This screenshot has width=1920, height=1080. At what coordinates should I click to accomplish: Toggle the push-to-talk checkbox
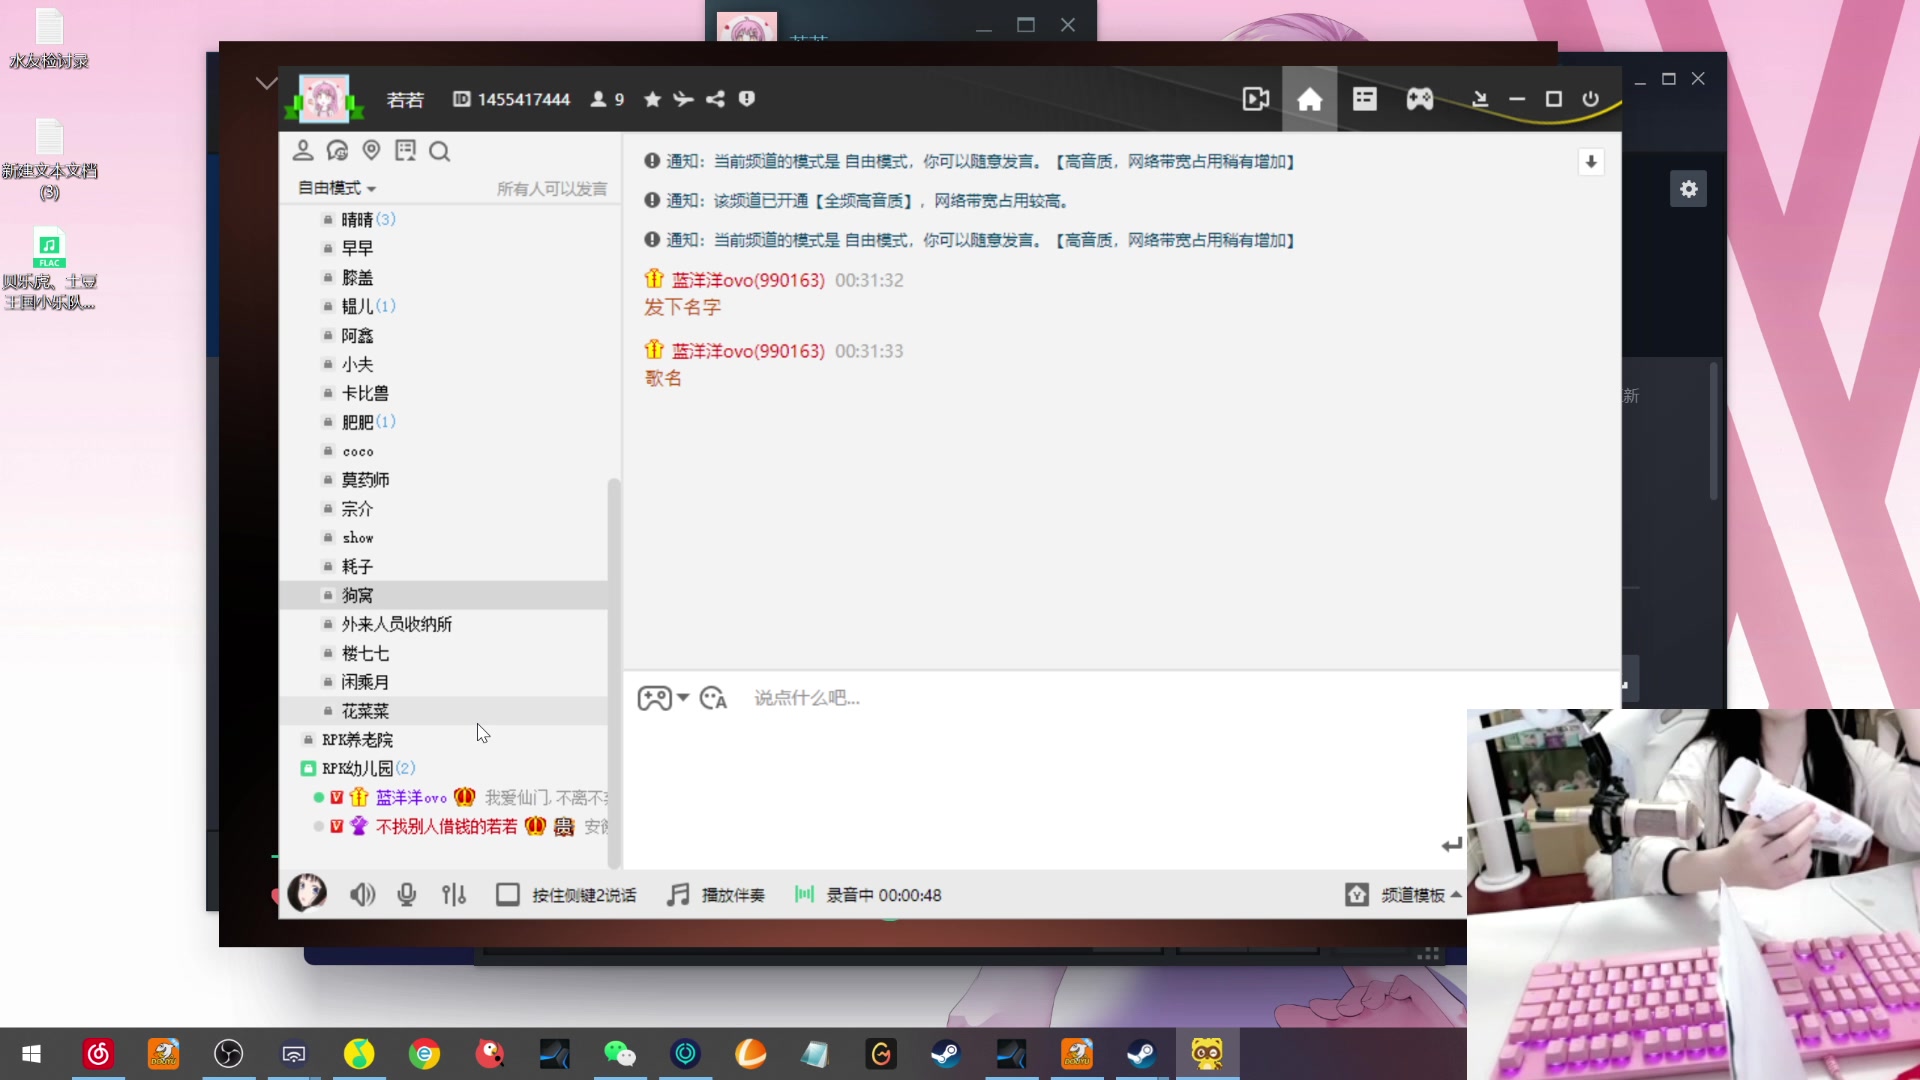(x=507, y=895)
